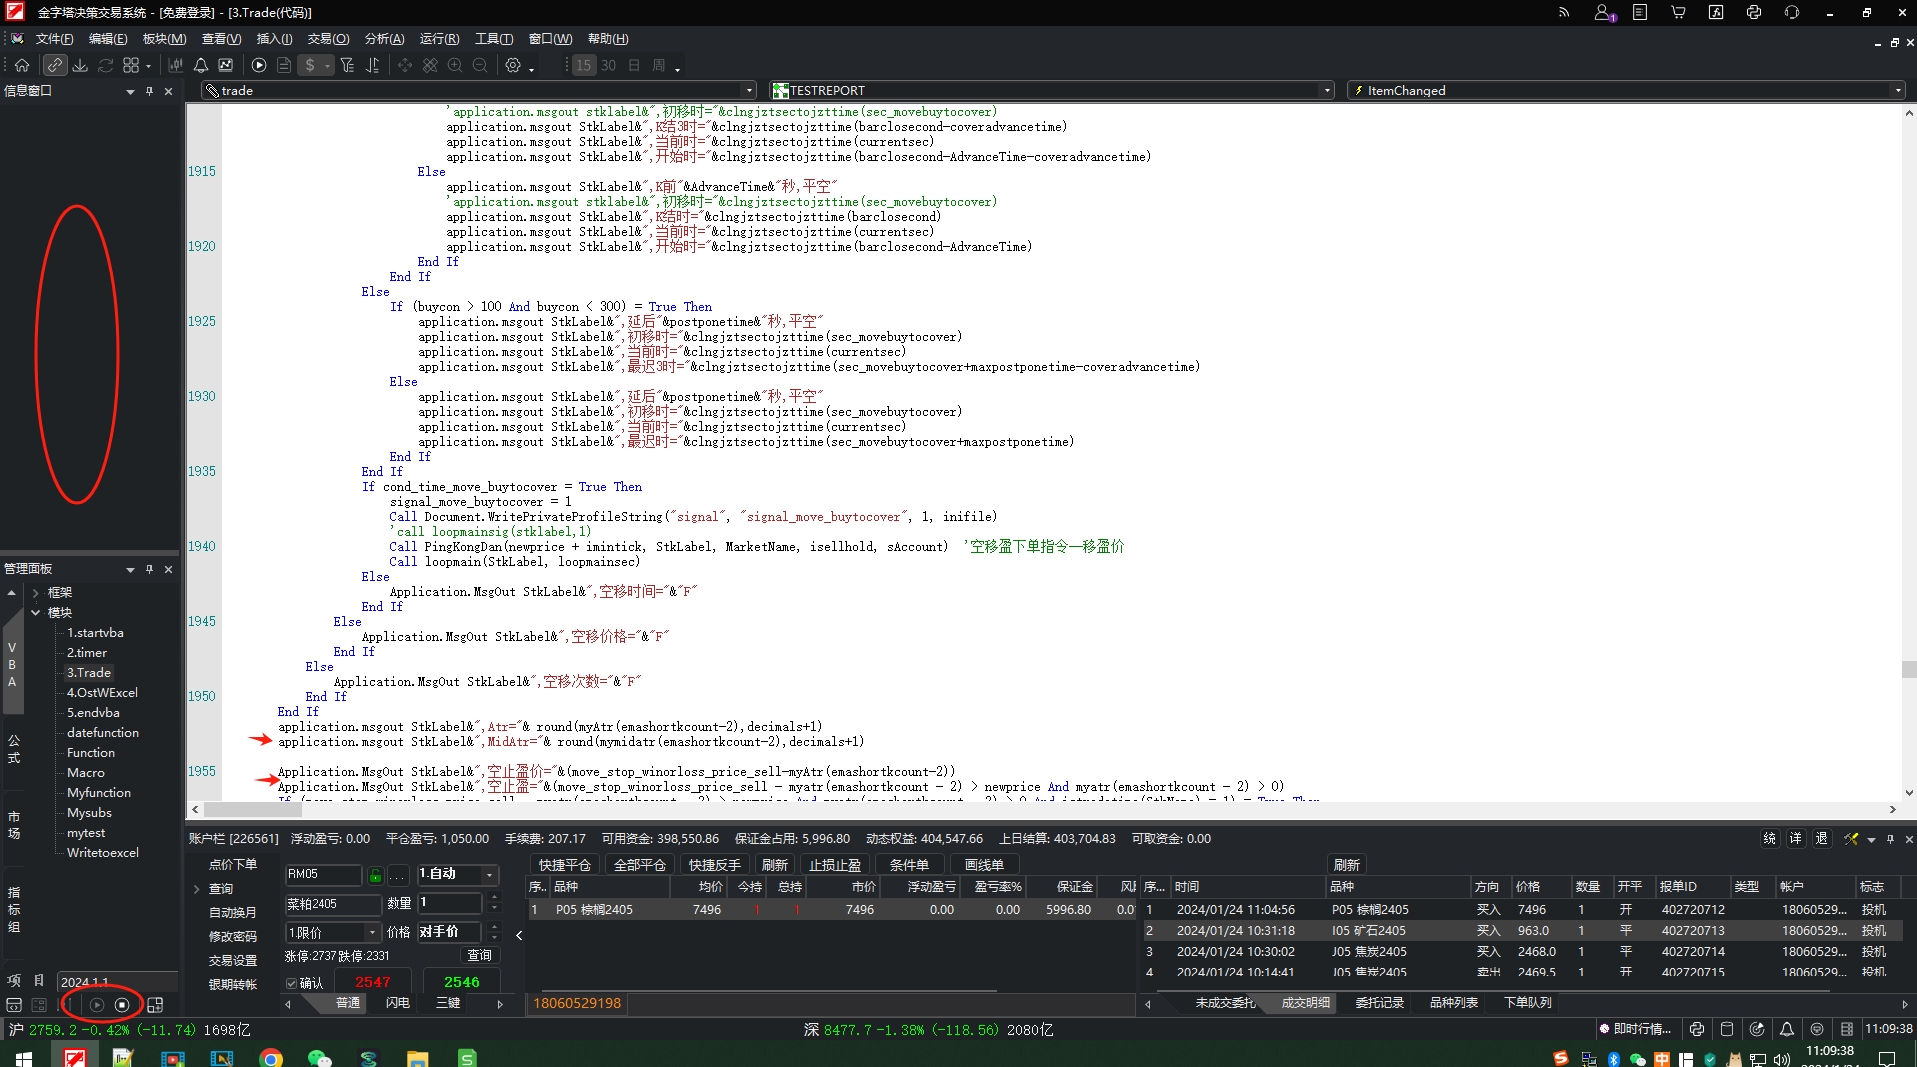Open the 交易(O) menu
The width and height of the screenshot is (1917, 1067).
click(x=328, y=39)
